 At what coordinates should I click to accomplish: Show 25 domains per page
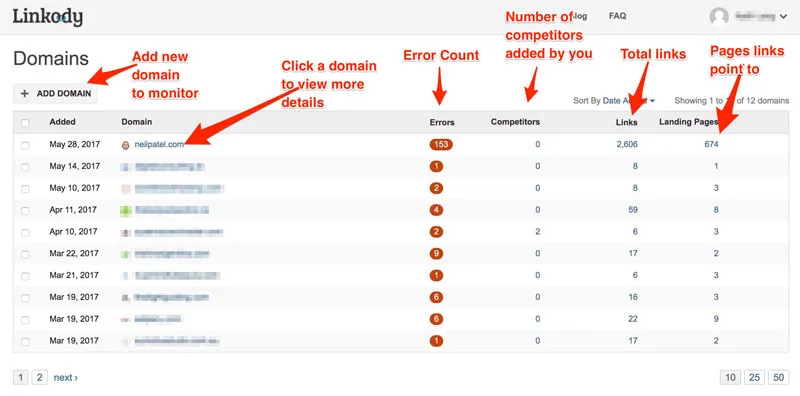point(755,378)
